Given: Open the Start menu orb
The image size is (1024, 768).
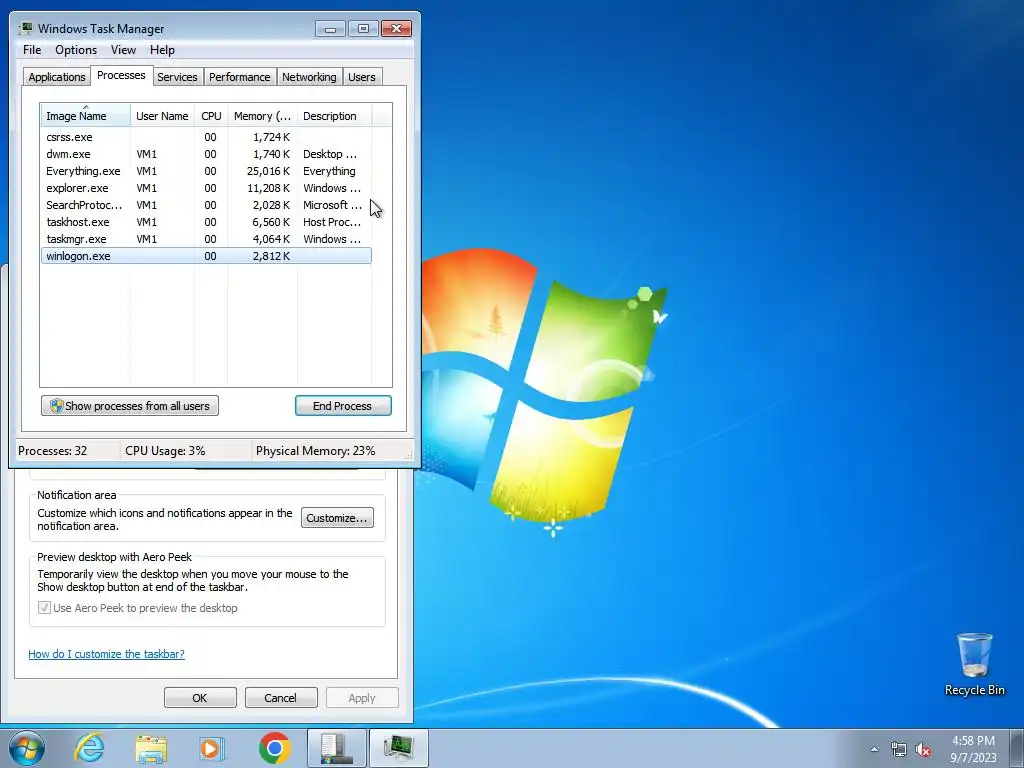Looking at the screenshot, I should (x=26, y=748).
